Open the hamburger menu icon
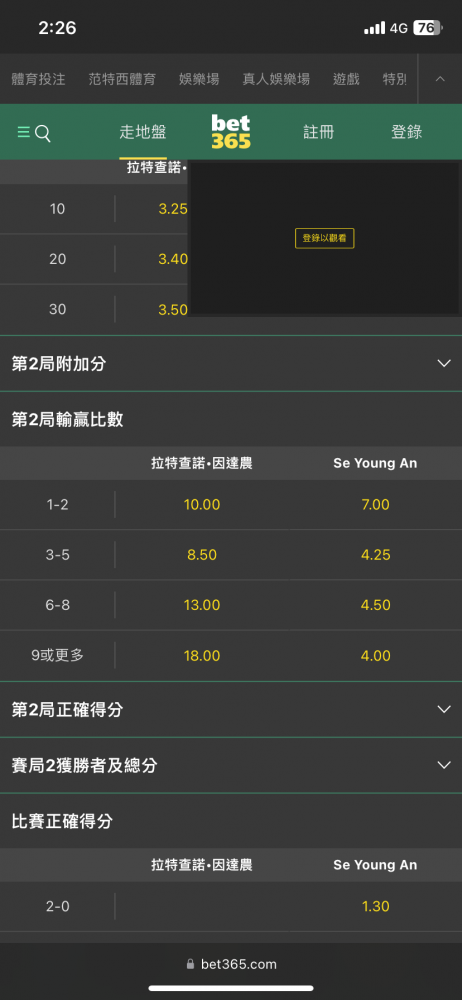 (x=24, y=133)
